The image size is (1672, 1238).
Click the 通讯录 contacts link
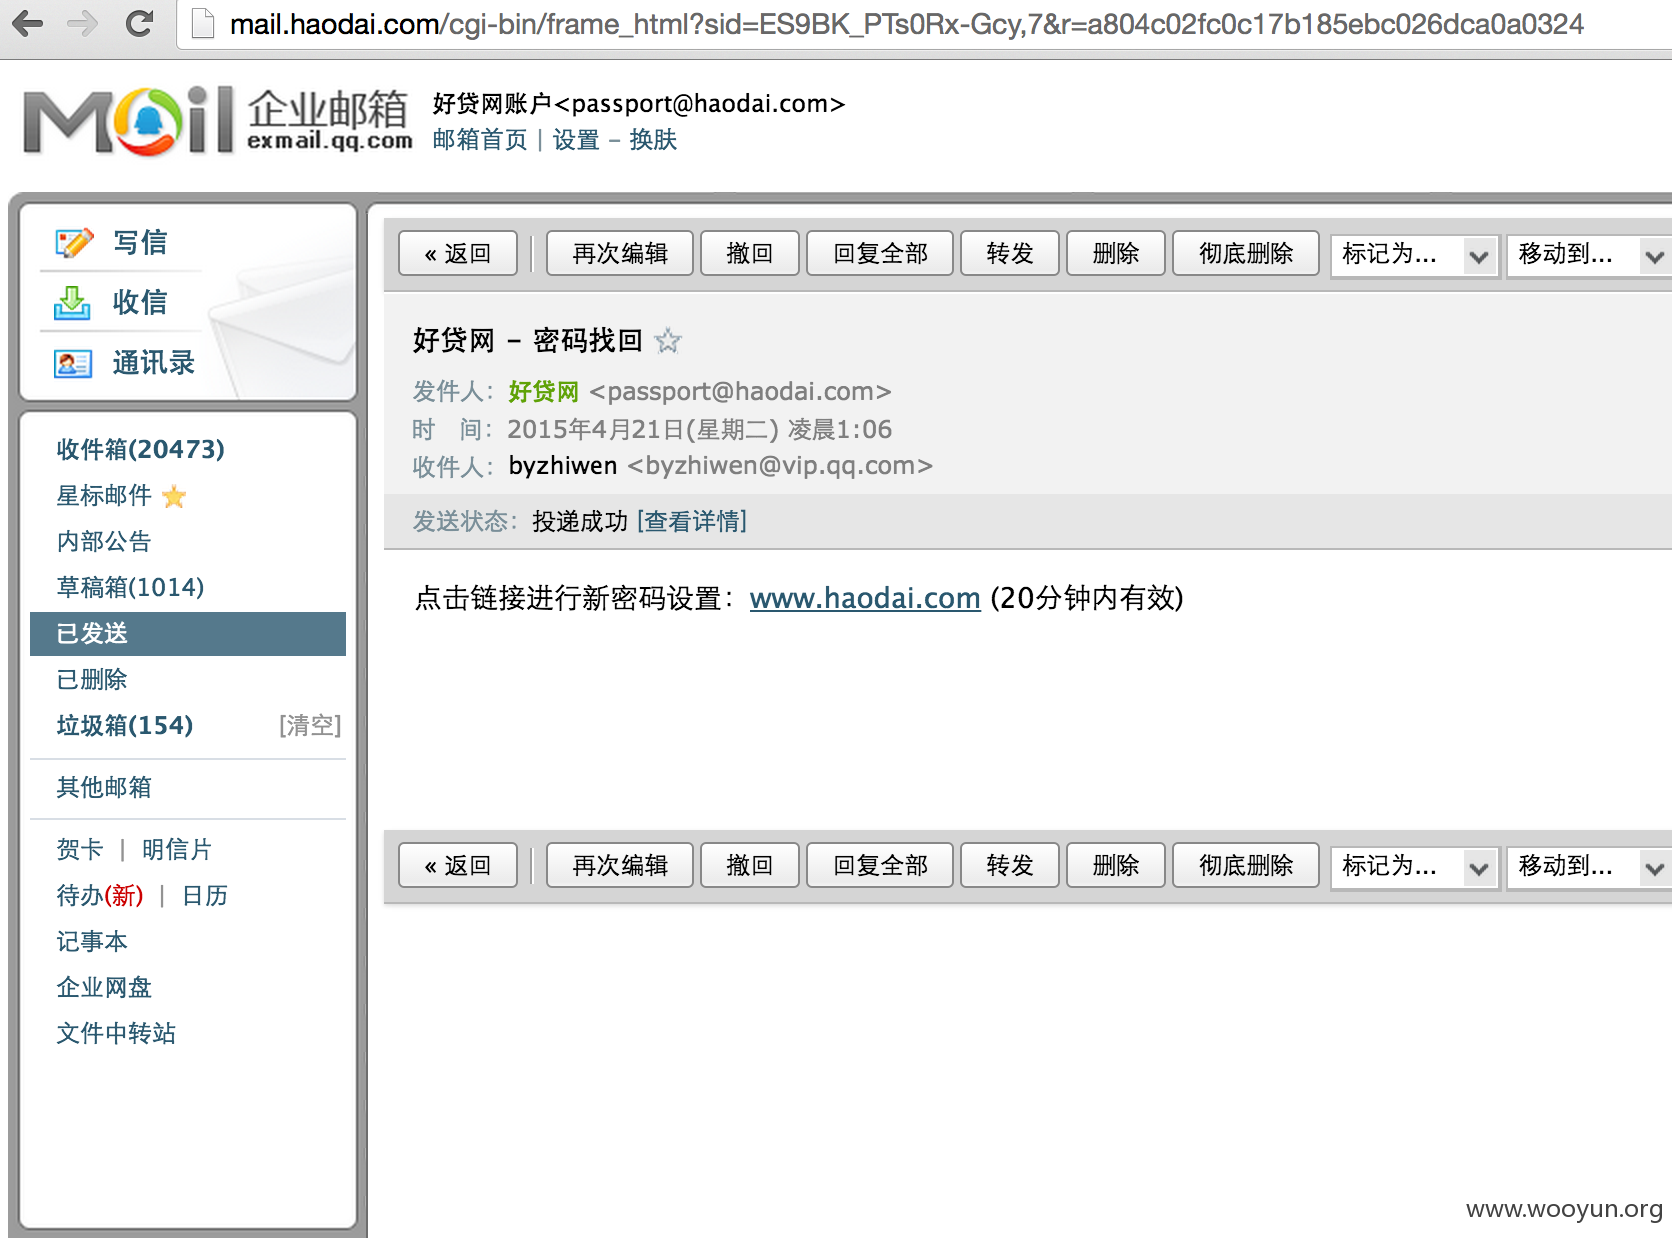(154, 363)
